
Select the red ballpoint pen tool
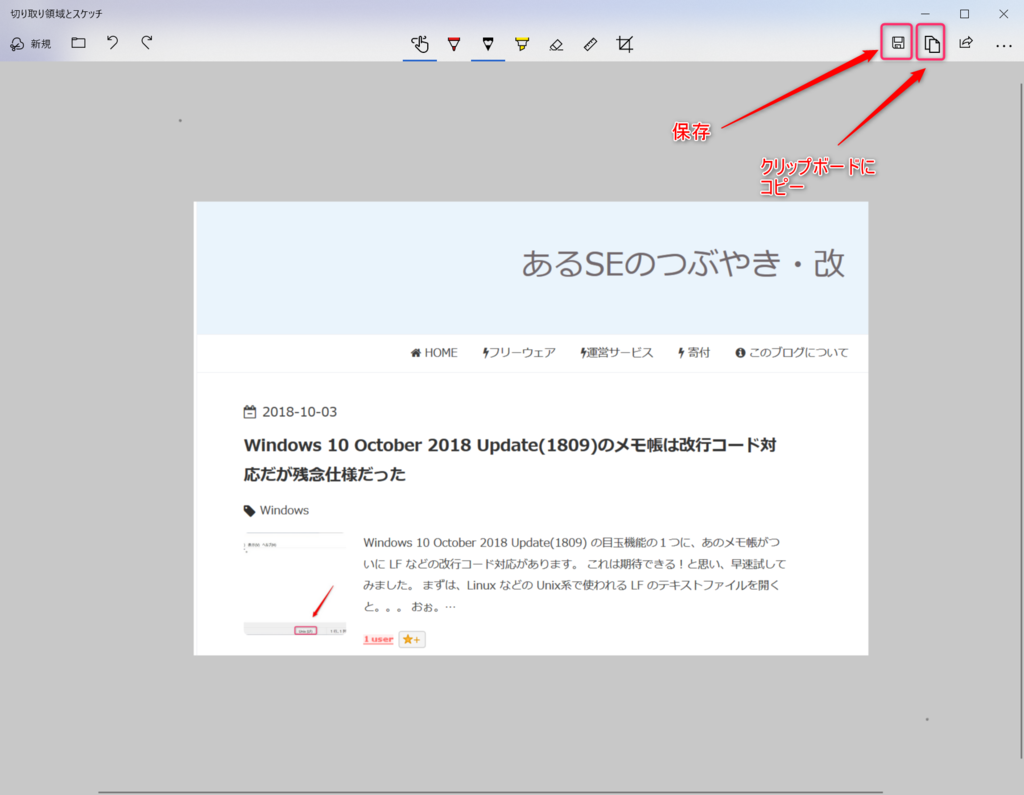pos(454,42)
